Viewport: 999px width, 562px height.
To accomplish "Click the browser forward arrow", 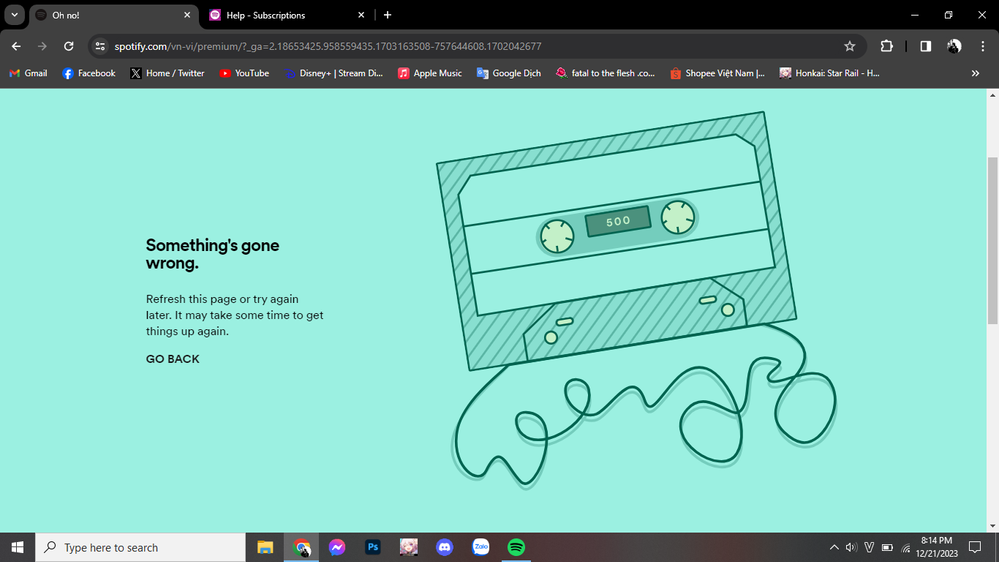I will 42,46.
